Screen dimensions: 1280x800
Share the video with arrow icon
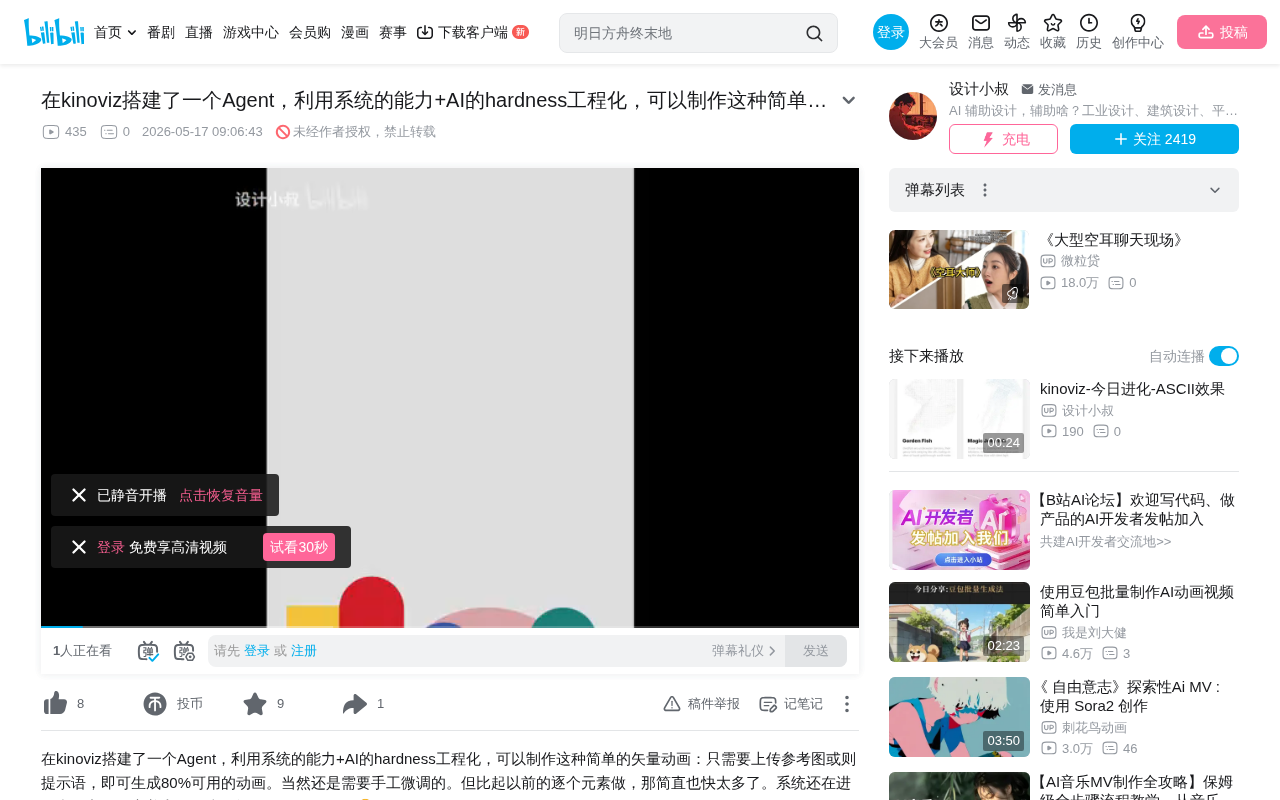355,704
